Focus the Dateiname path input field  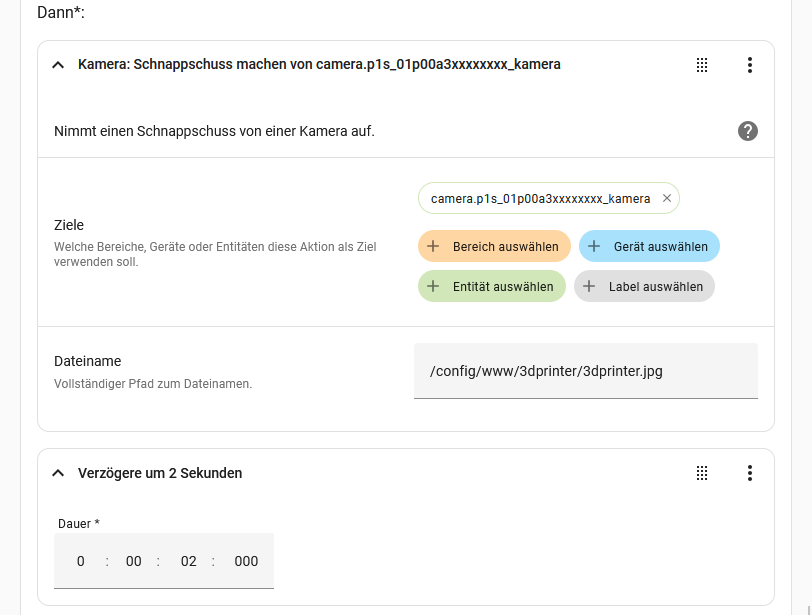tap(586, 371)
